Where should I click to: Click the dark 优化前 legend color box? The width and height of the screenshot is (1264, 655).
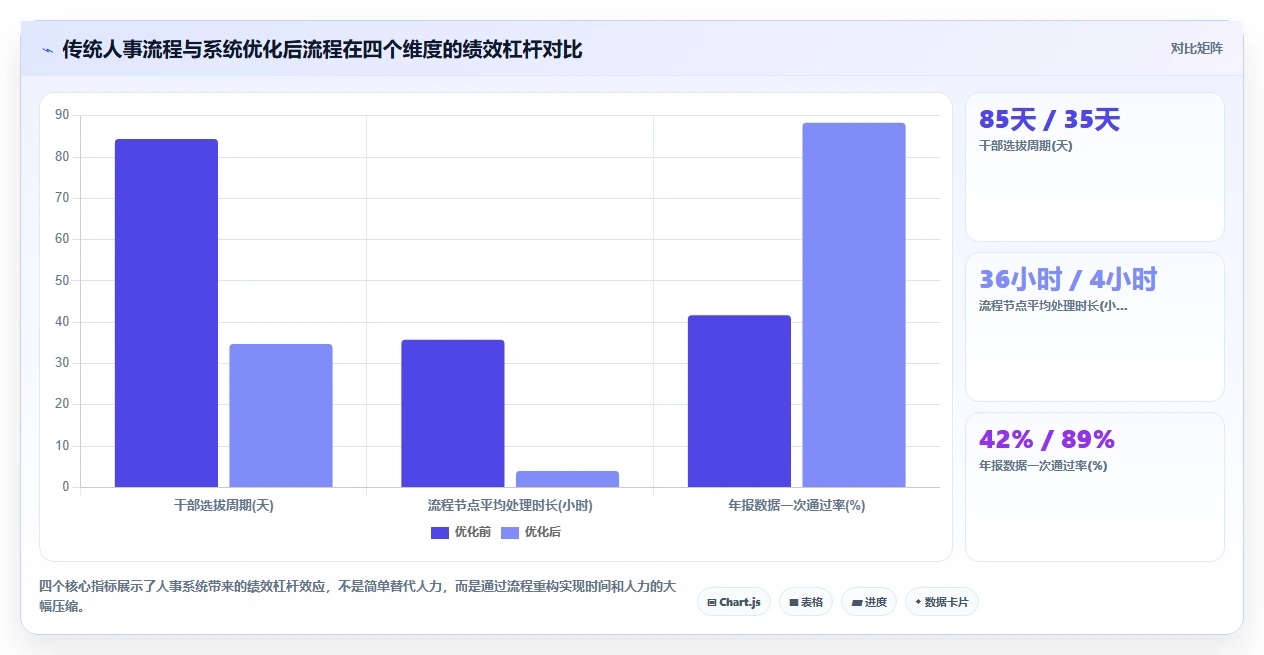pos(440,532)
